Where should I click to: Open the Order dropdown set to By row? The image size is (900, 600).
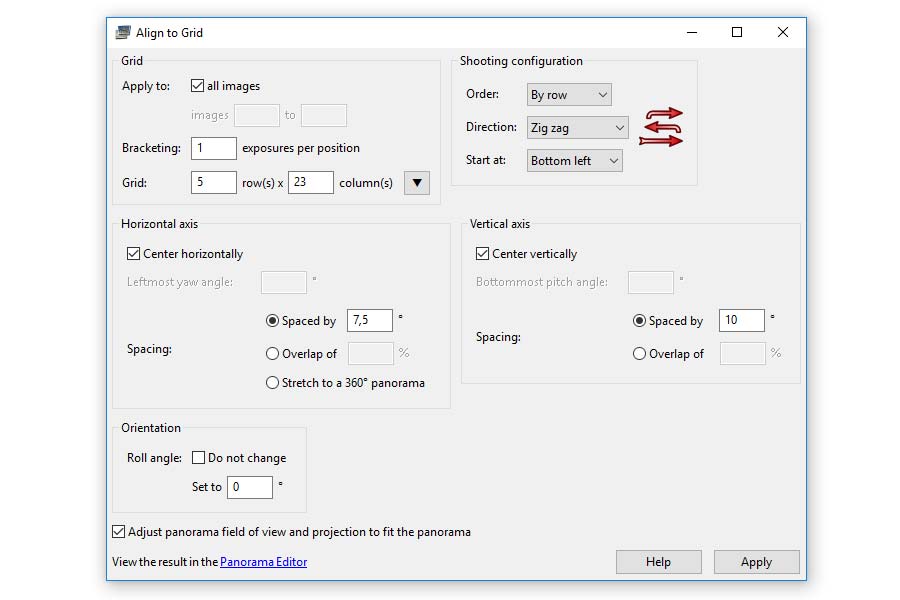coord(569,95)
